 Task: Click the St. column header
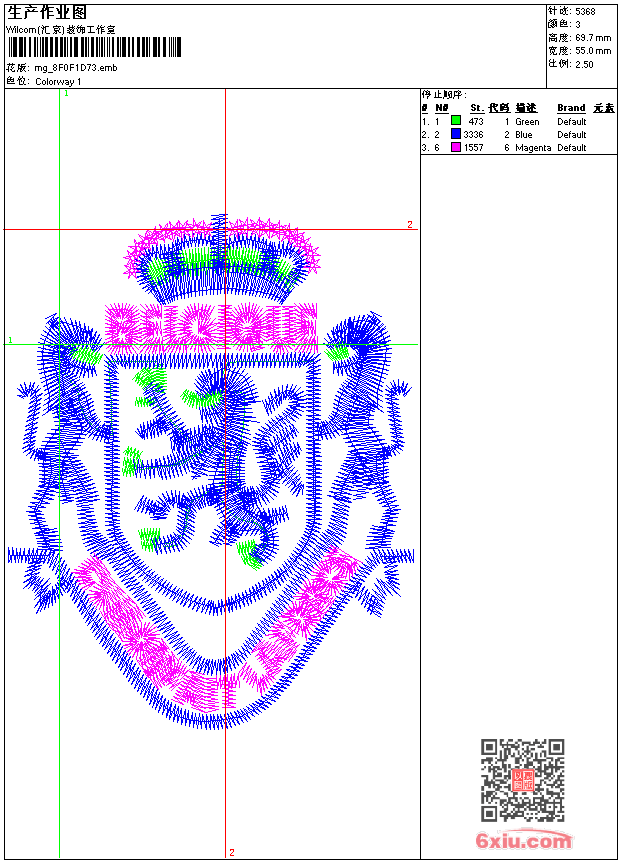(x=477, y=108)
